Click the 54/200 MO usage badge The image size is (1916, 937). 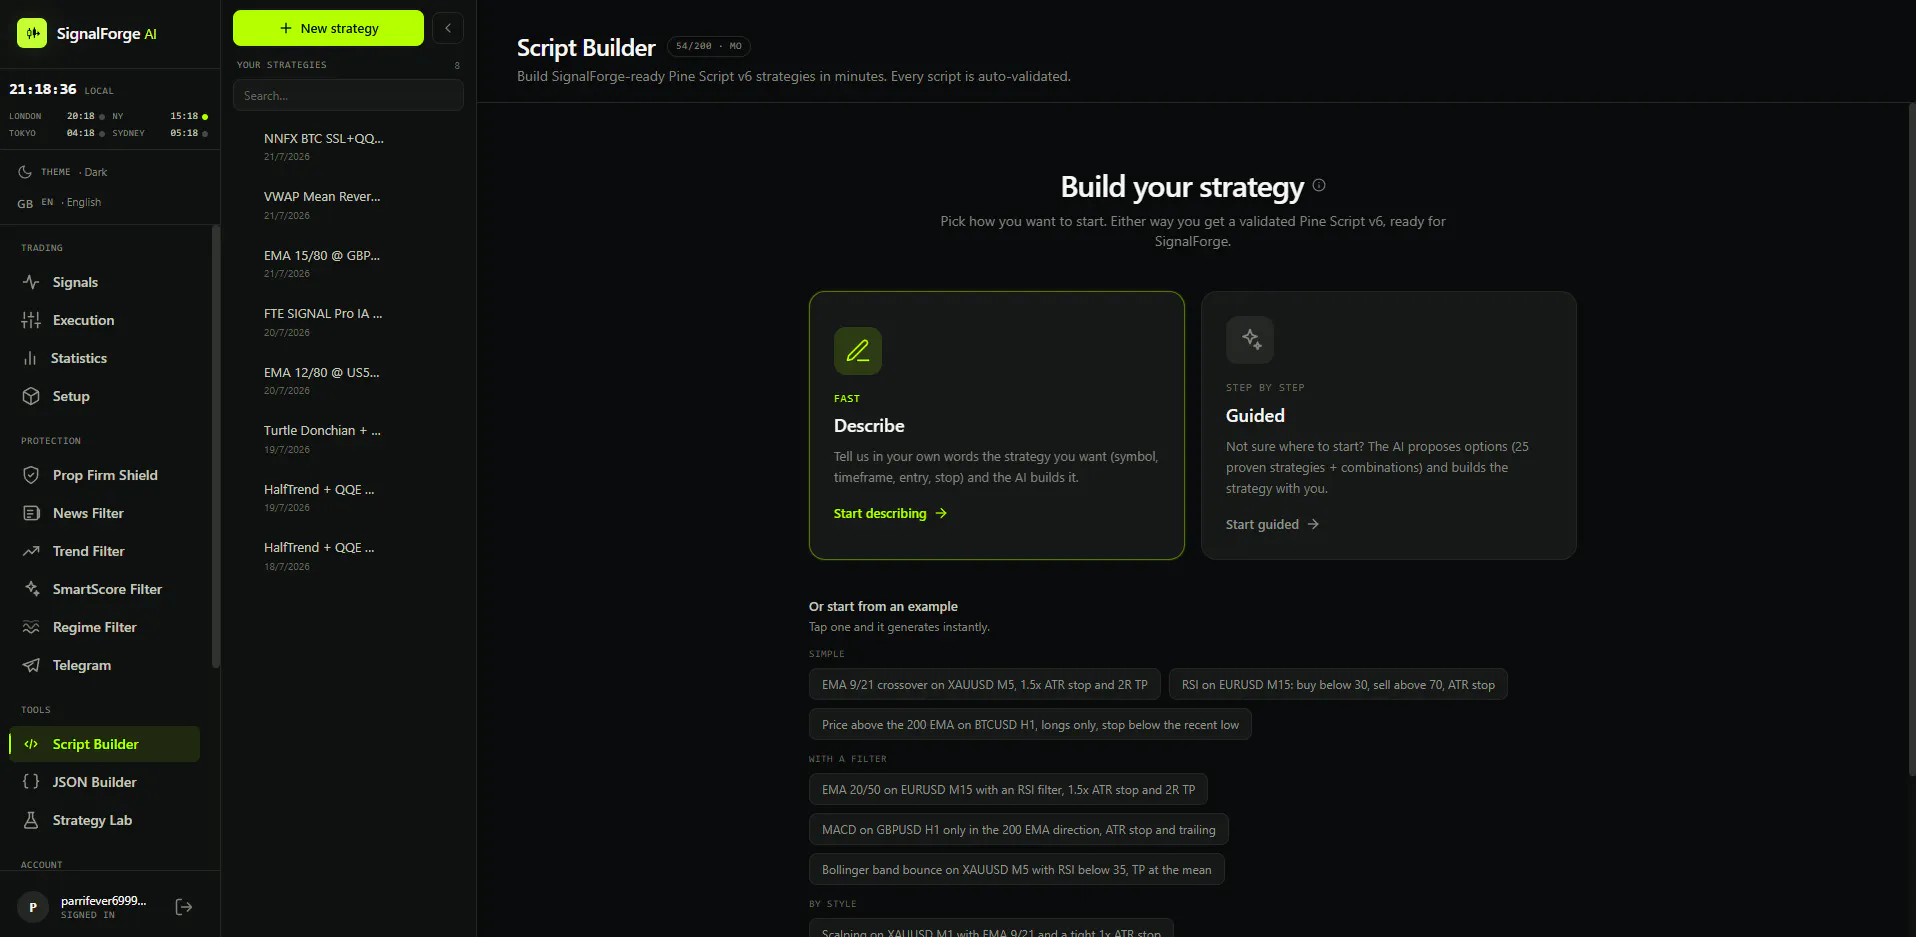[708, 46]
